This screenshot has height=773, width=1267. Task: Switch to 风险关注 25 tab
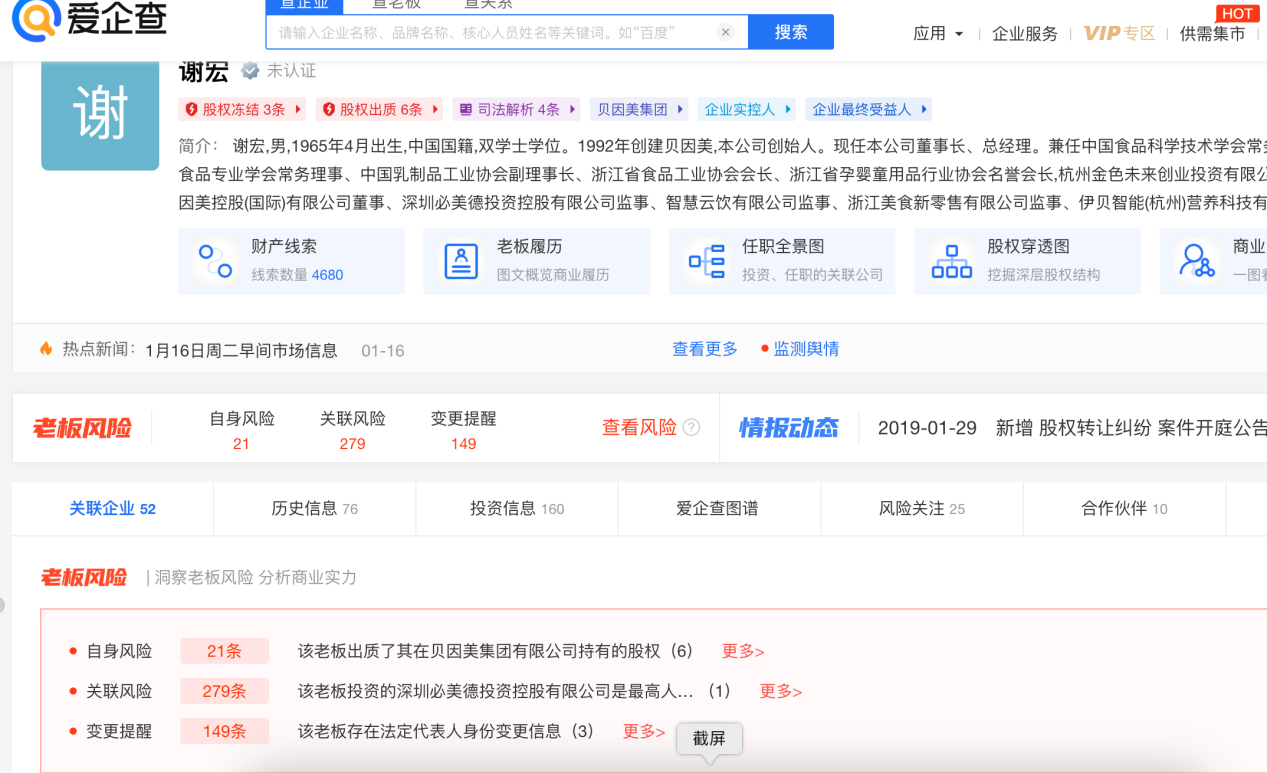(921, 508)
